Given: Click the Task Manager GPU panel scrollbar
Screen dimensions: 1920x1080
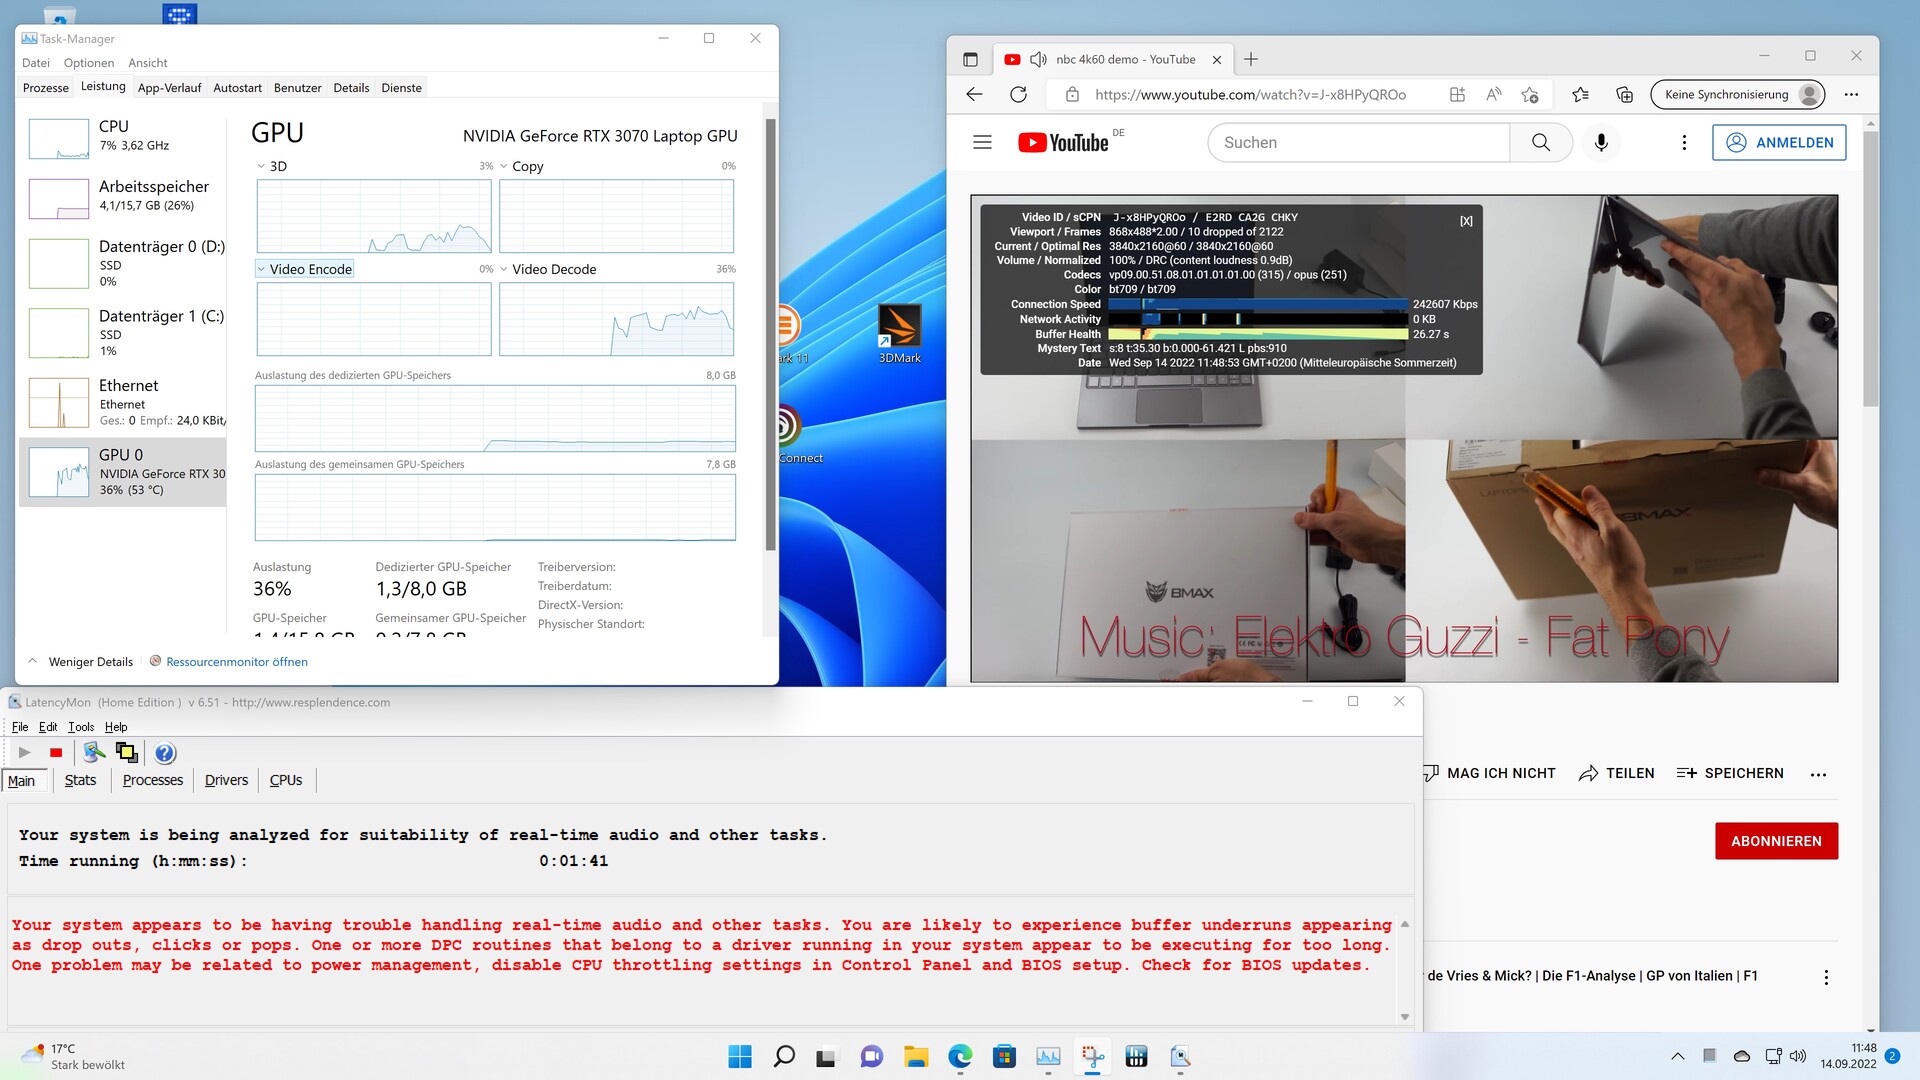Looking at the screenshot, I should 770,333.
